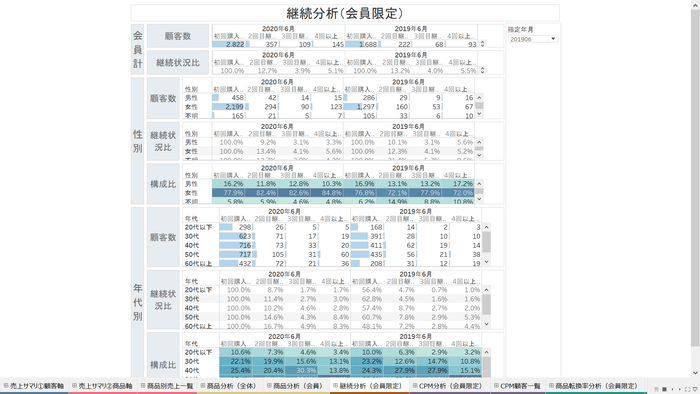
Task: Go to next sheet arrow
Action: point(680,389)
